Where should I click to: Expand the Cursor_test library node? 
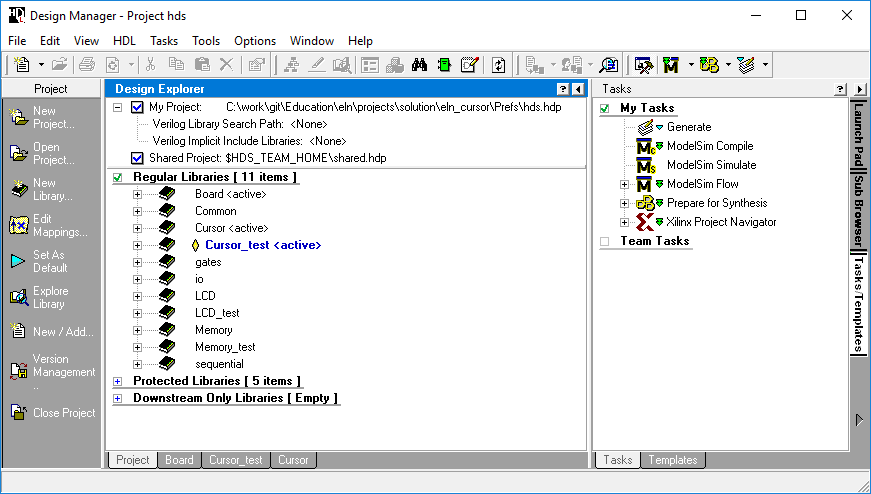137,245
